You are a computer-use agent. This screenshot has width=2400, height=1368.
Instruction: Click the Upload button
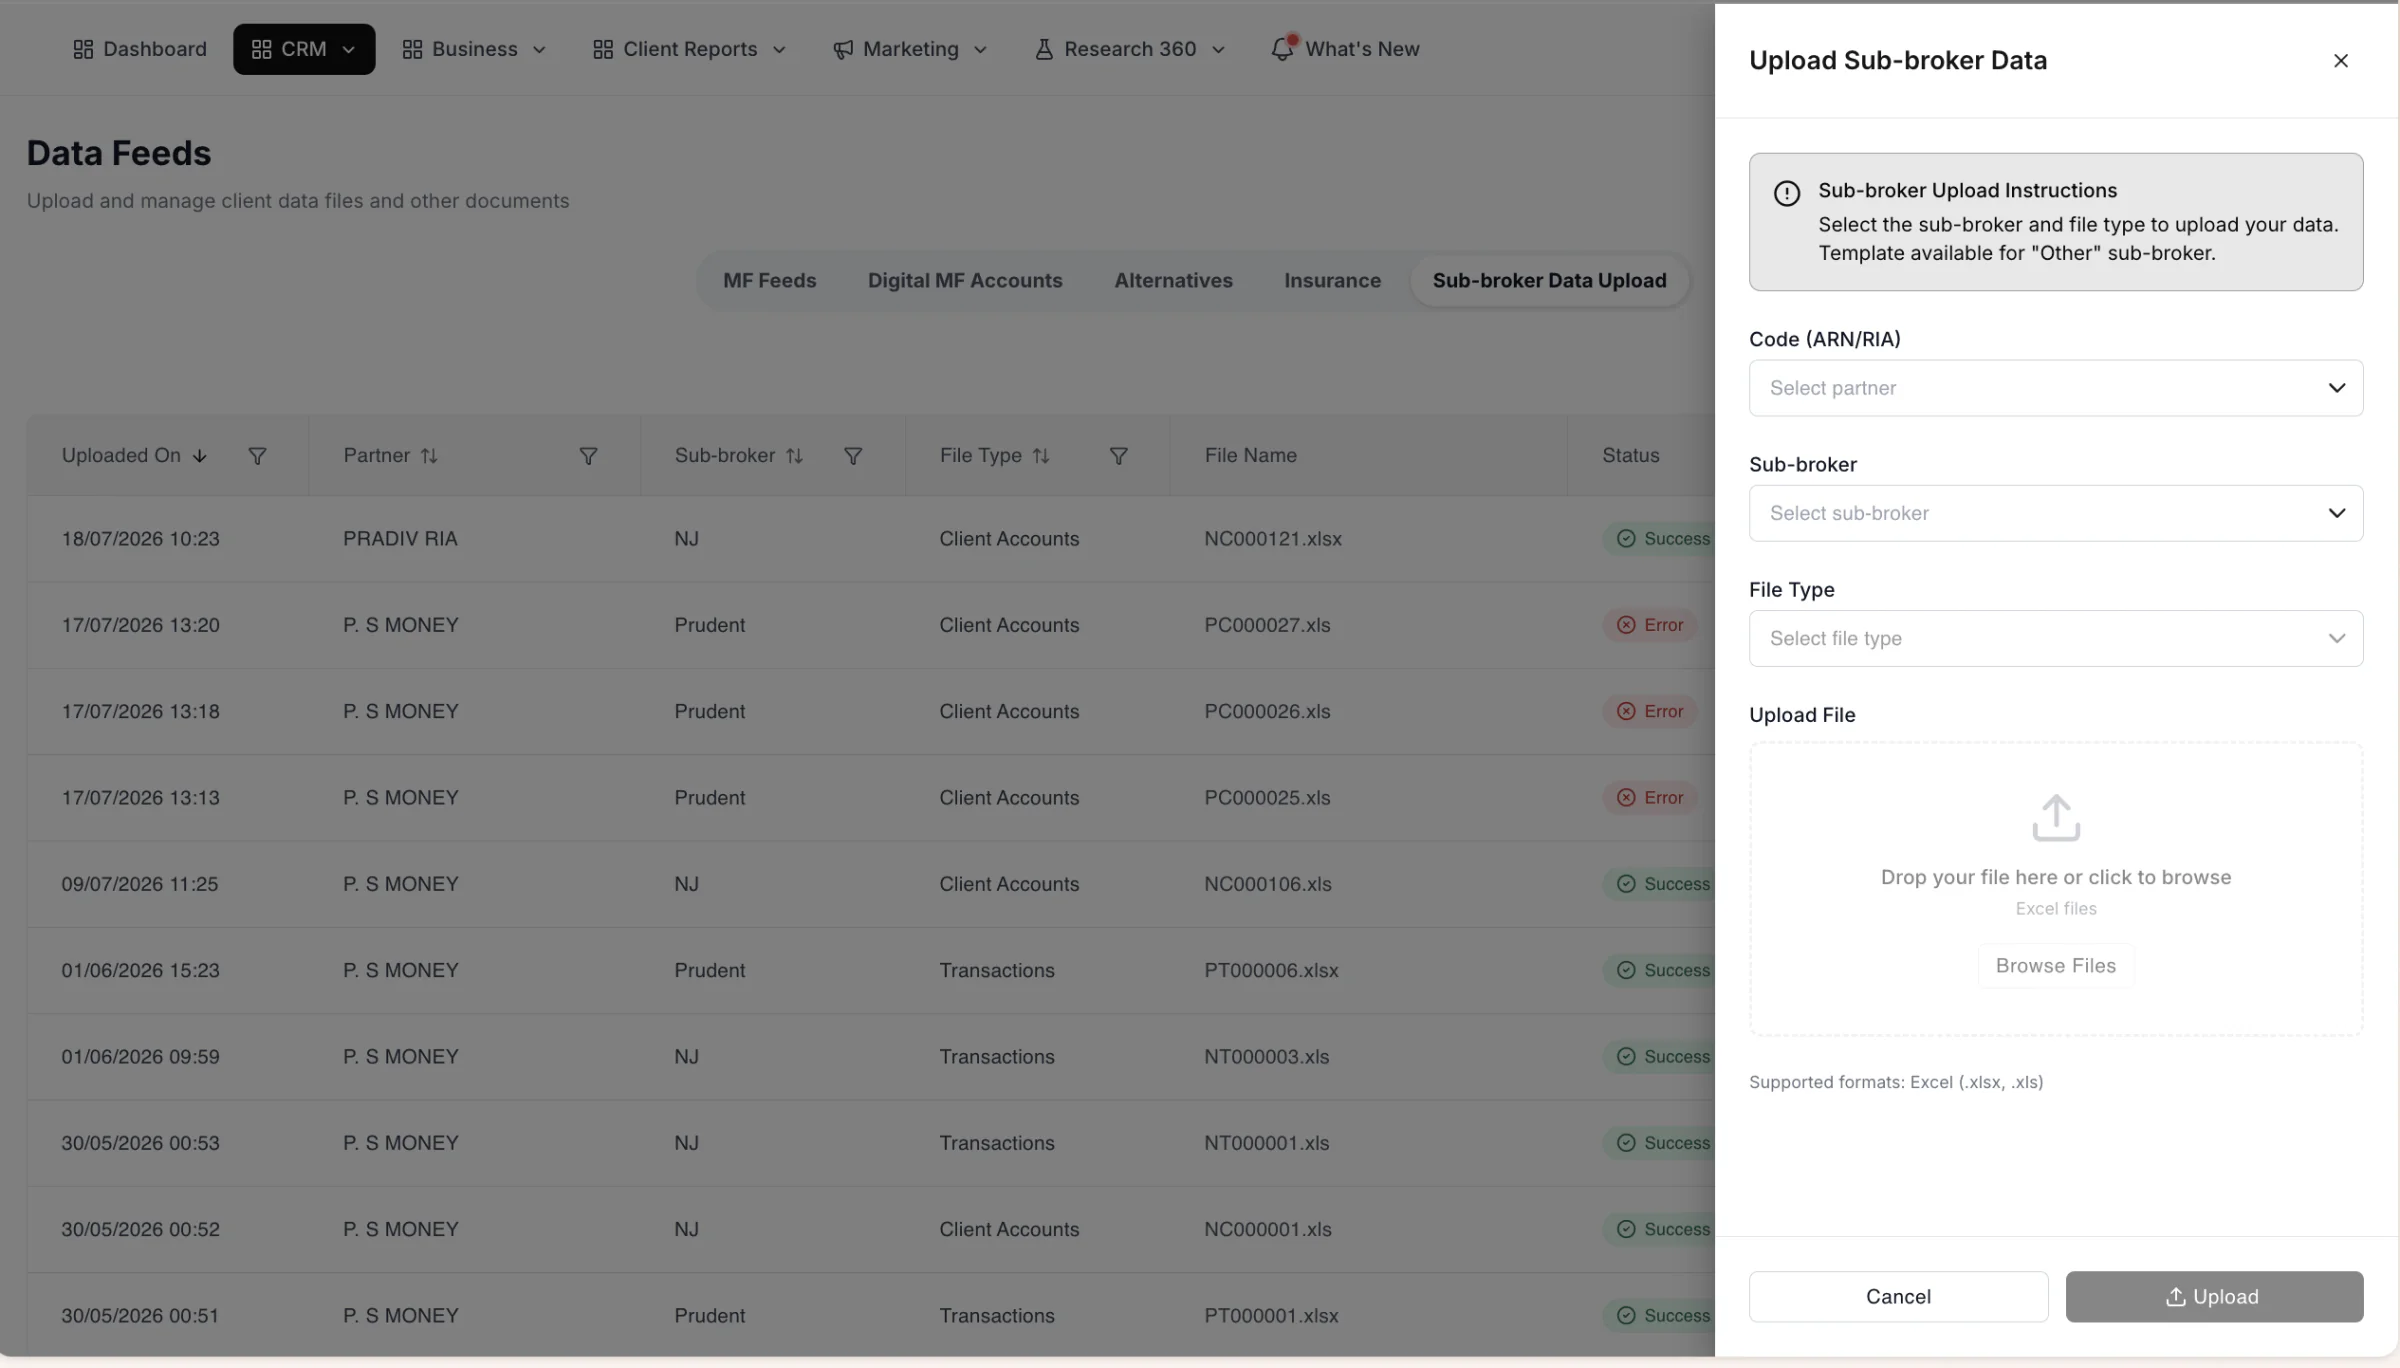point(2214,1297)
